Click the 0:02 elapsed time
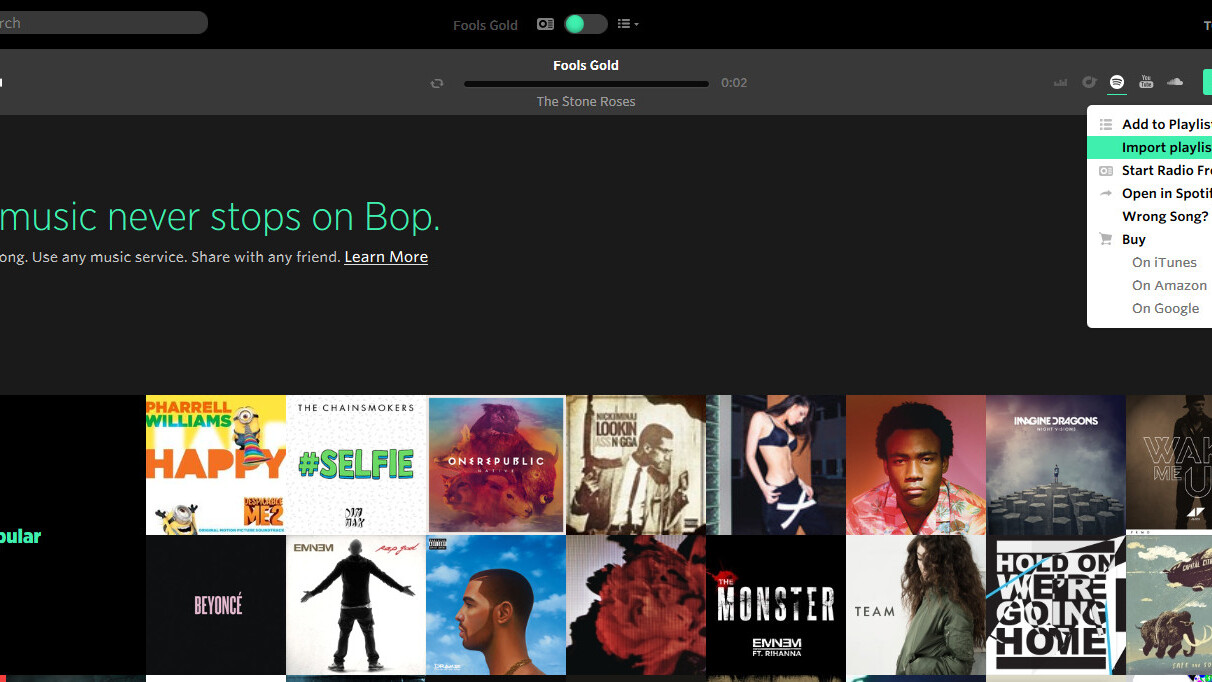1212x682 pixels. click(734, 83)
